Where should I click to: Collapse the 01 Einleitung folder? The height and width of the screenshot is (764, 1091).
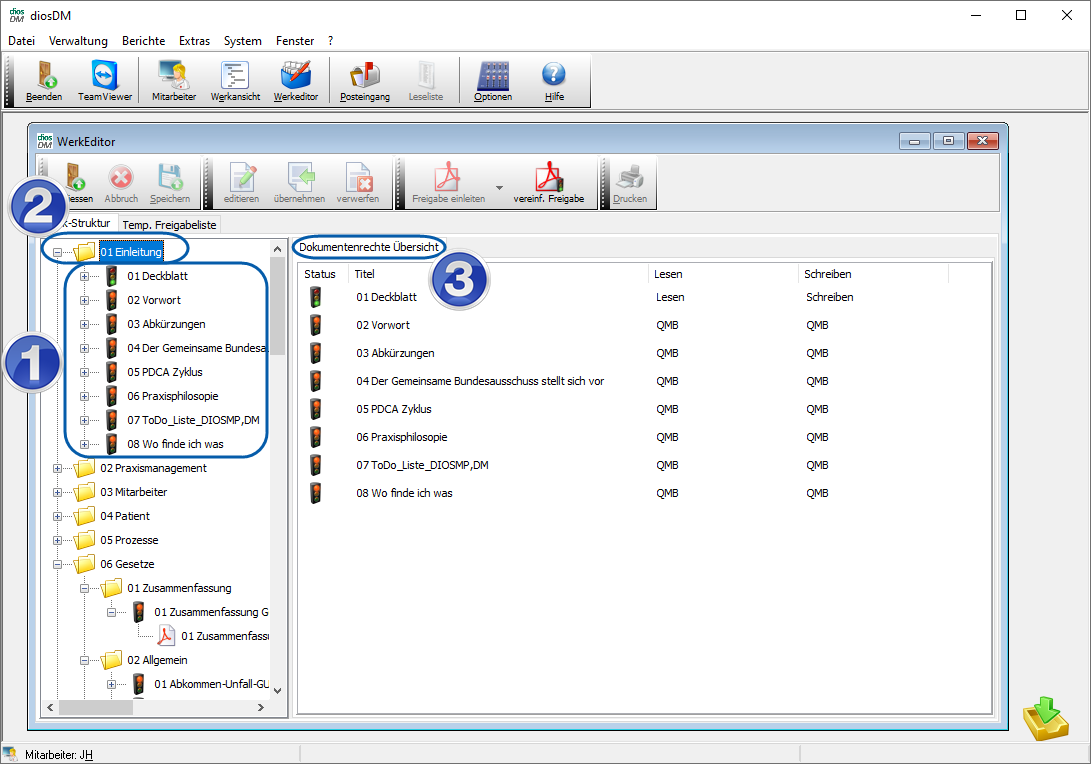[x=58, y=252]
